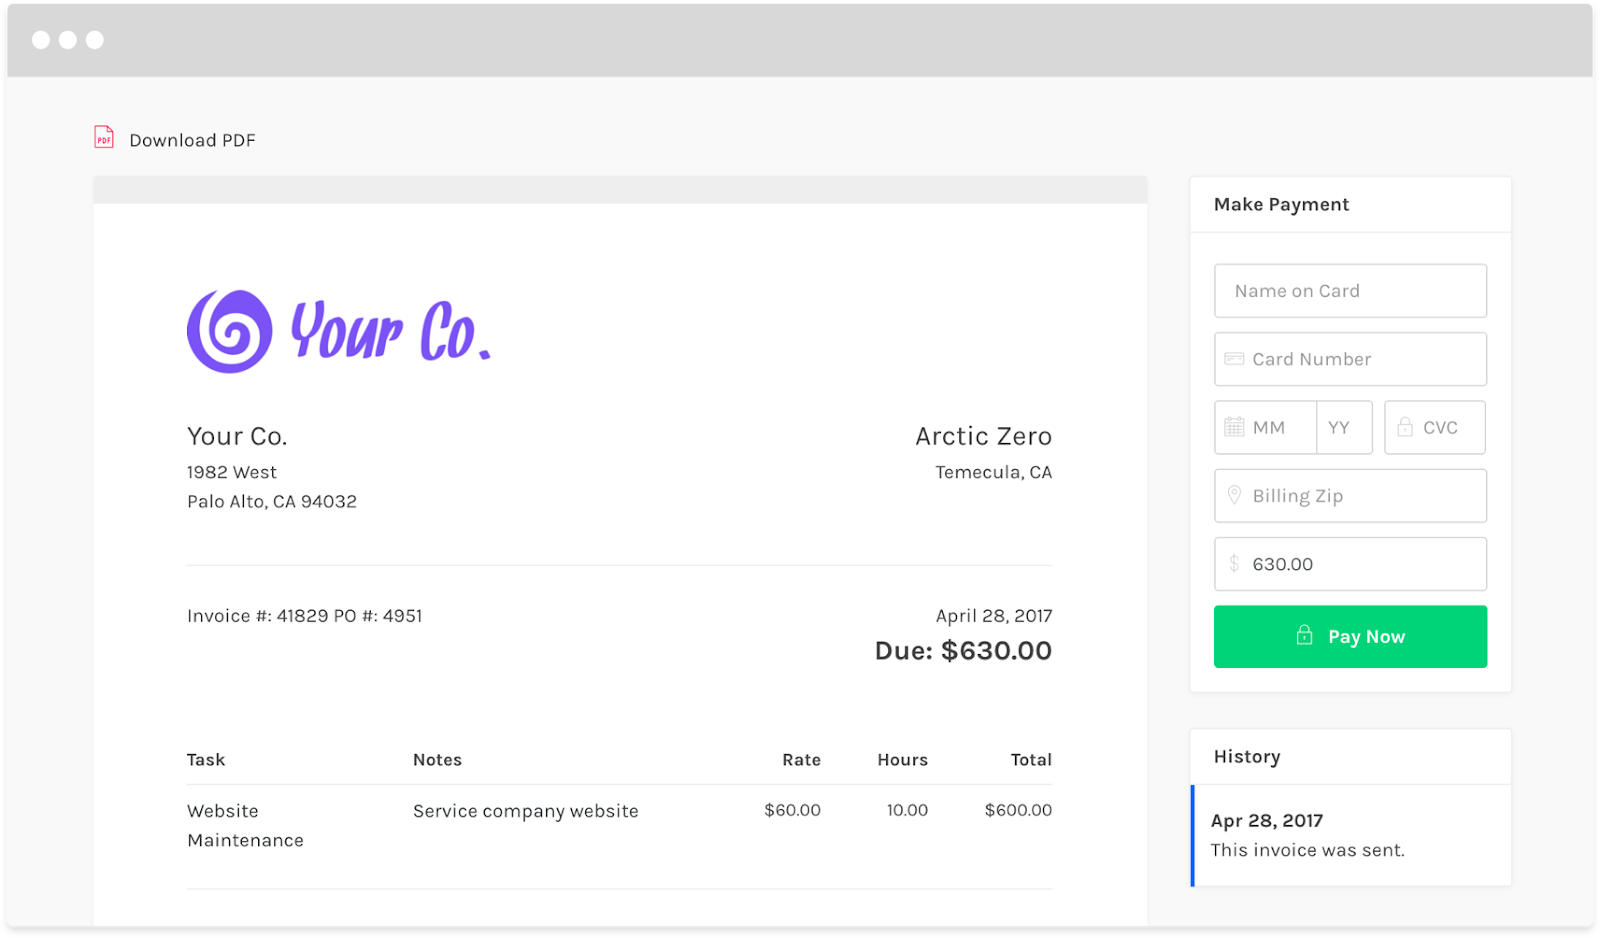
Task: Select the Billing Zip field
Action: coord(1350,496)
